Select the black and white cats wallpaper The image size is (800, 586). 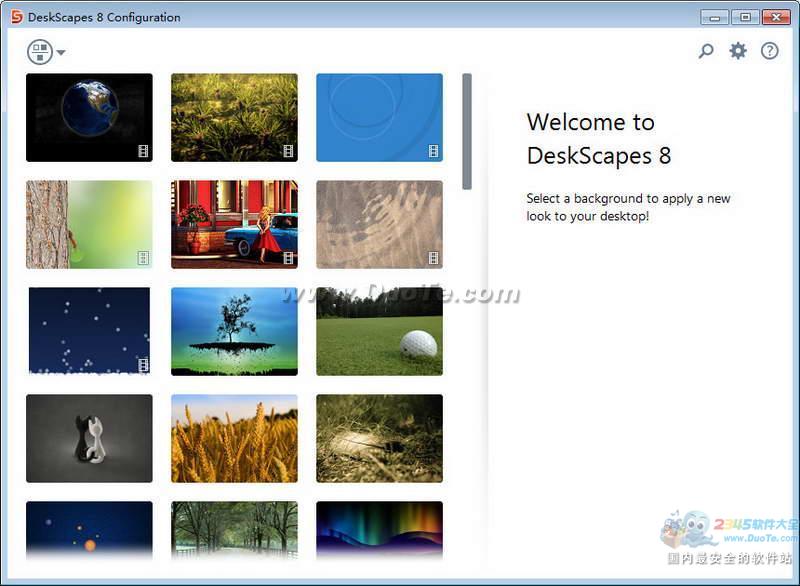89,439
